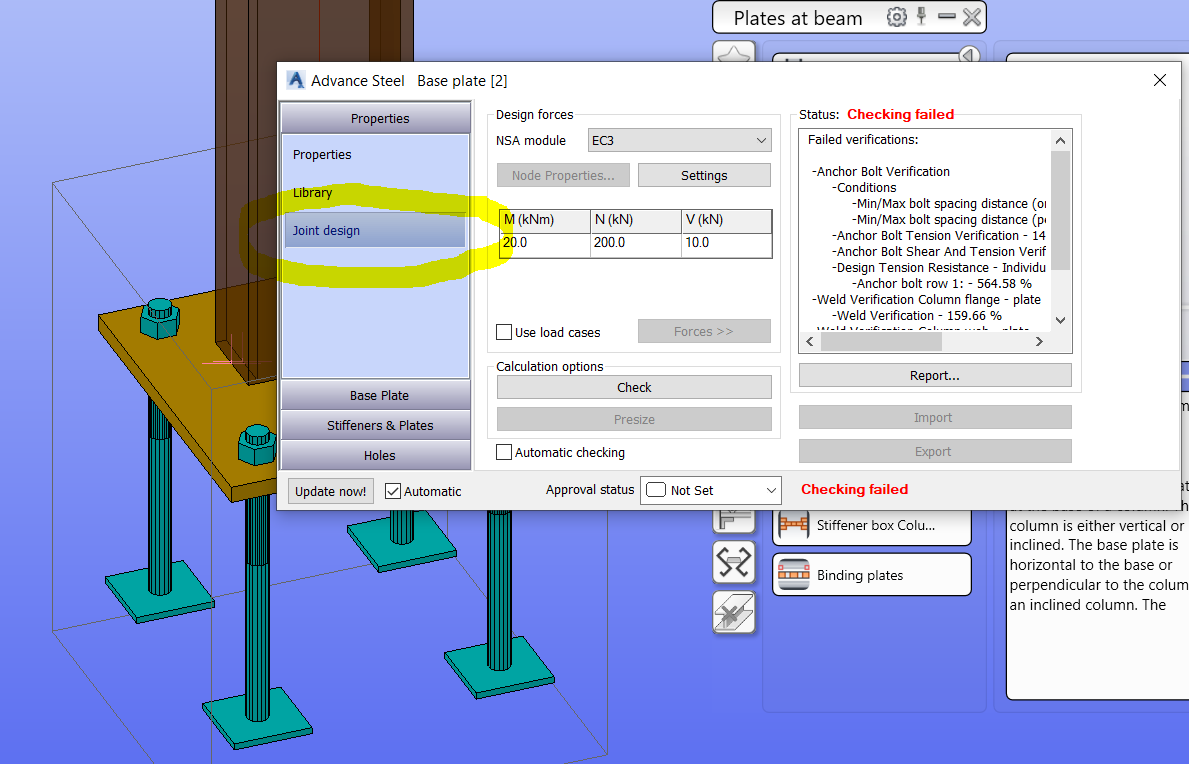Open the NSA module EC3 dropdown

point(679,140)
